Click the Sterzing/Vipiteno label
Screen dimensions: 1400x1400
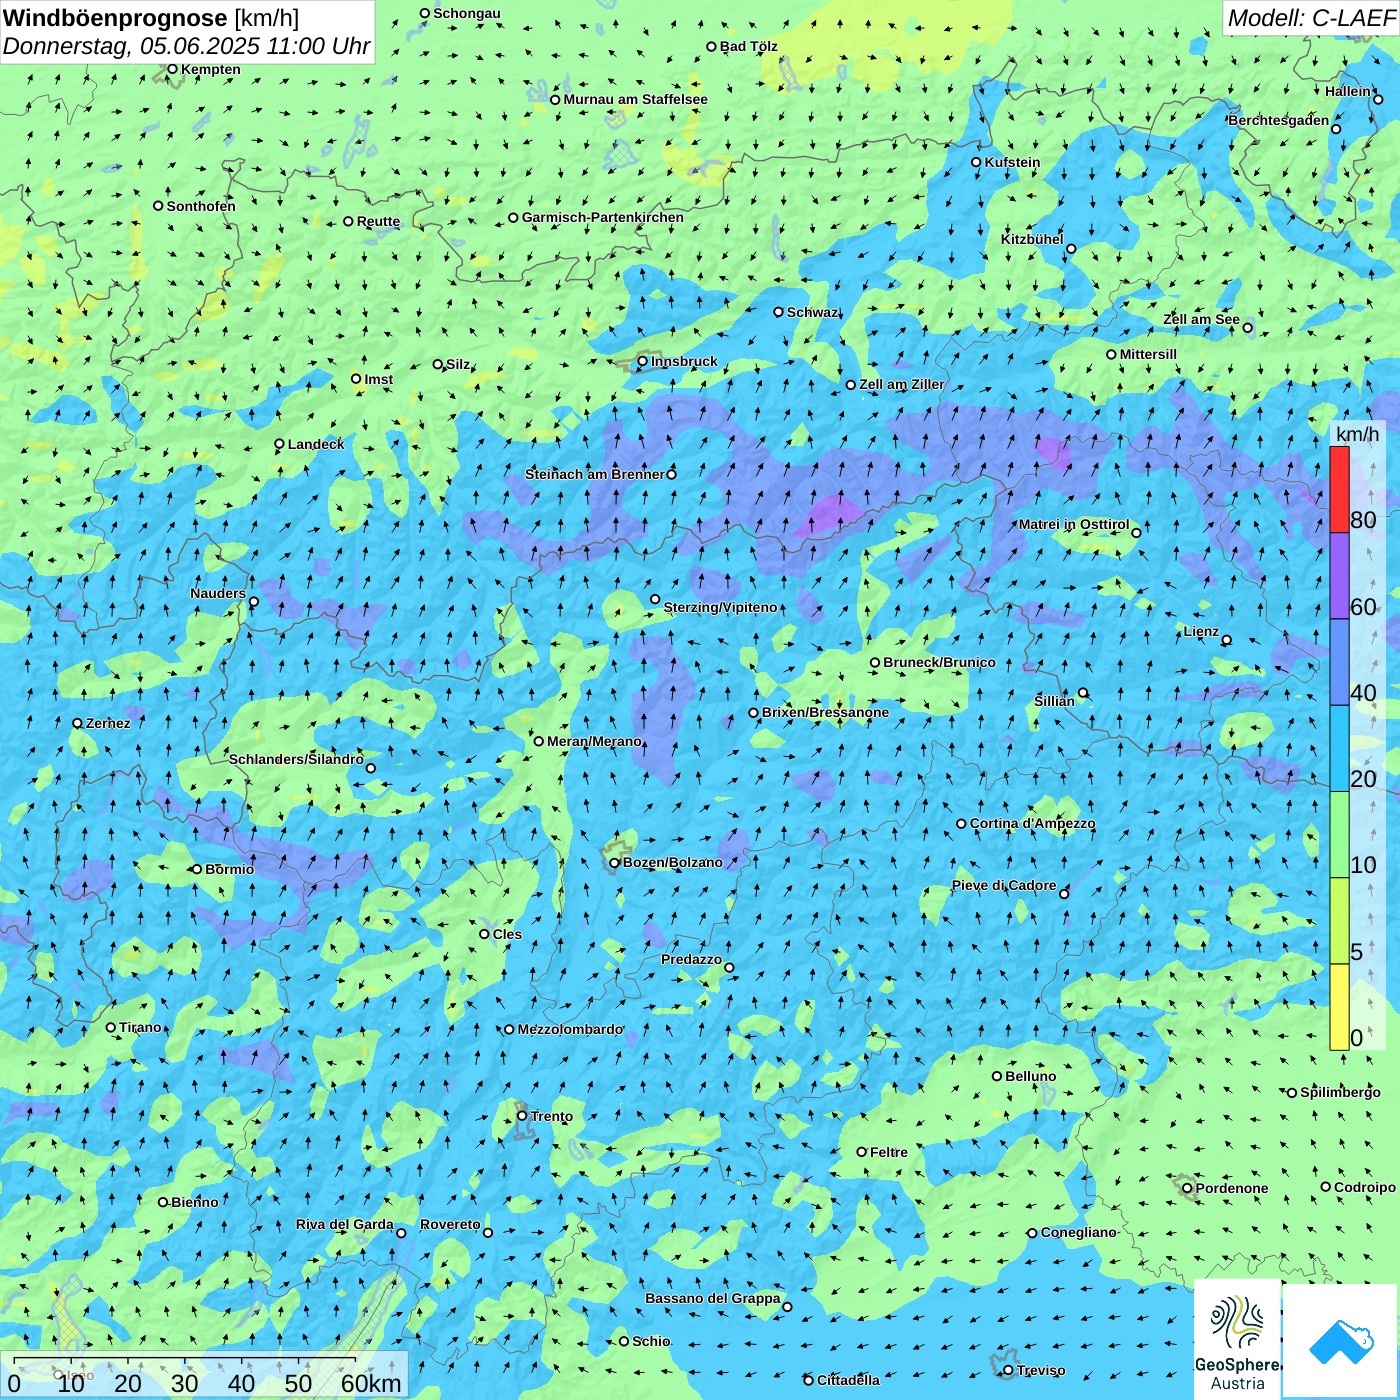[x=720, y=607]
